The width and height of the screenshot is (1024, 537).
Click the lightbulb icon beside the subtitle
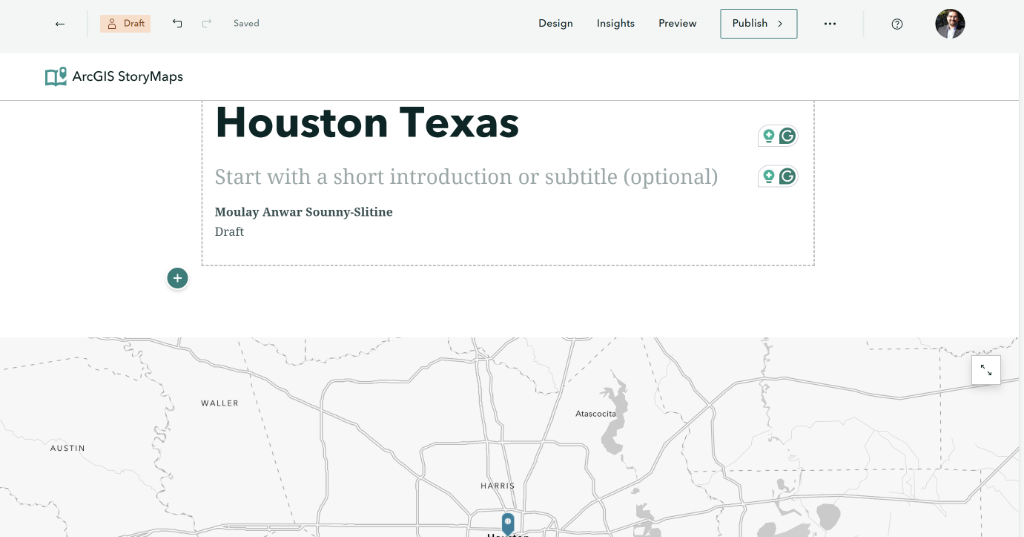coord(769,176)
